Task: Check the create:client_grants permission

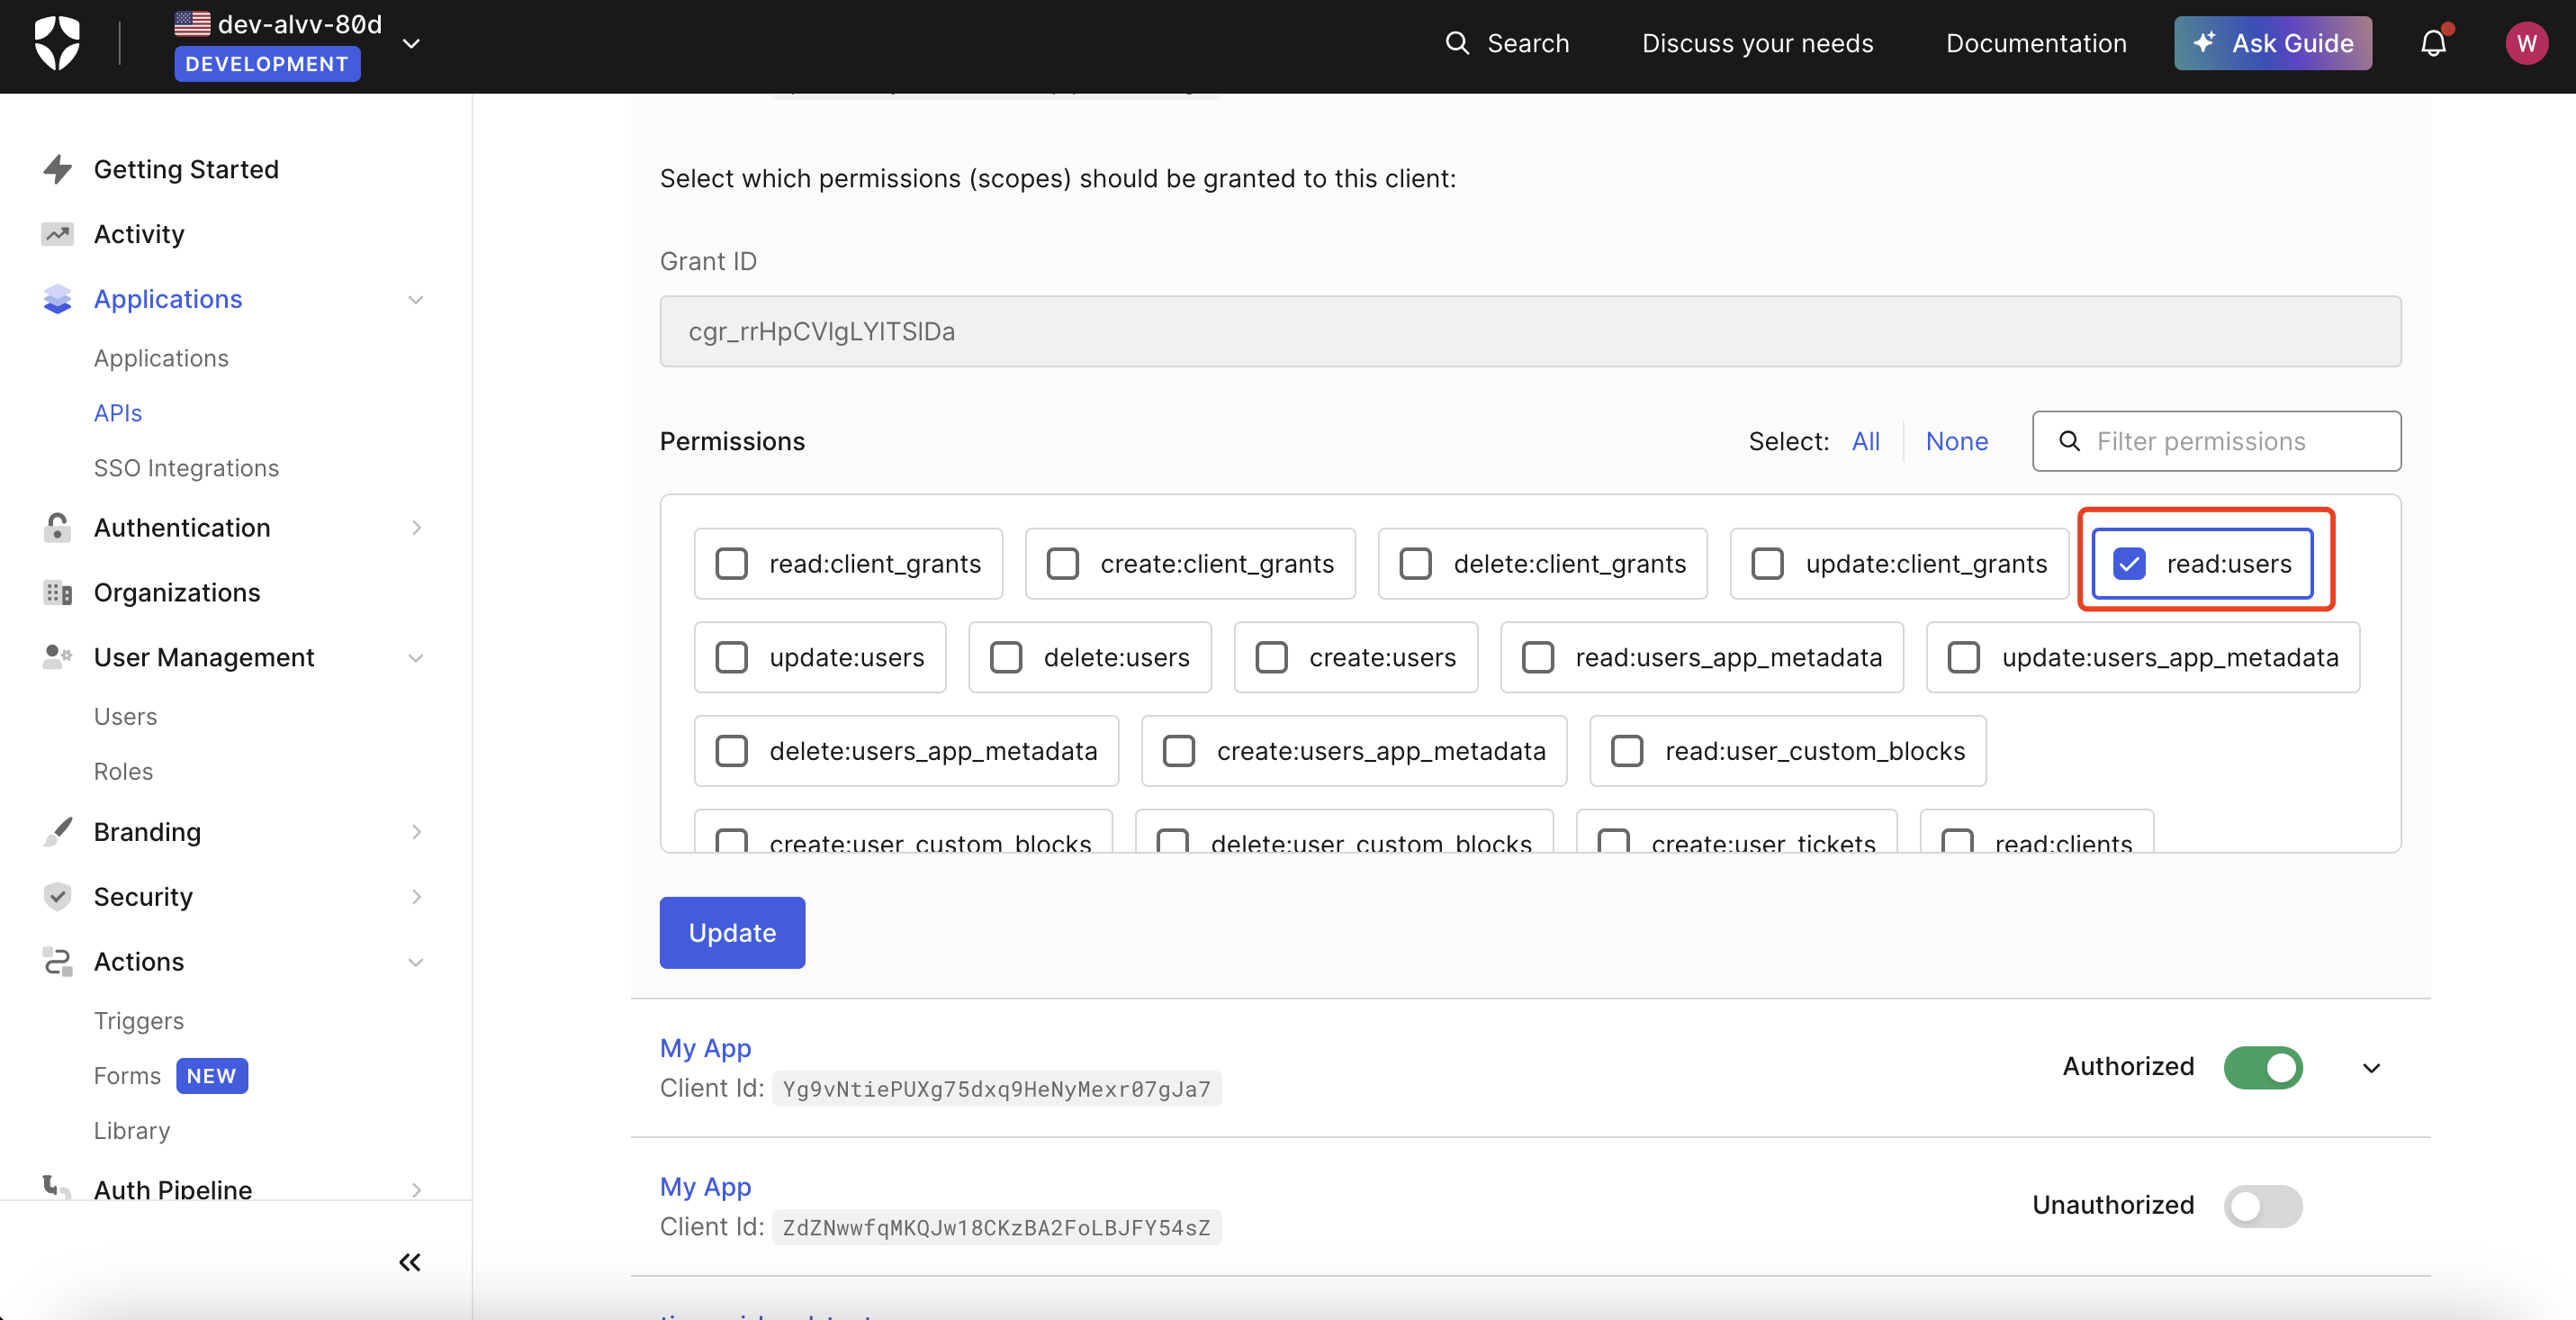Action: (x=1062, y=564)
